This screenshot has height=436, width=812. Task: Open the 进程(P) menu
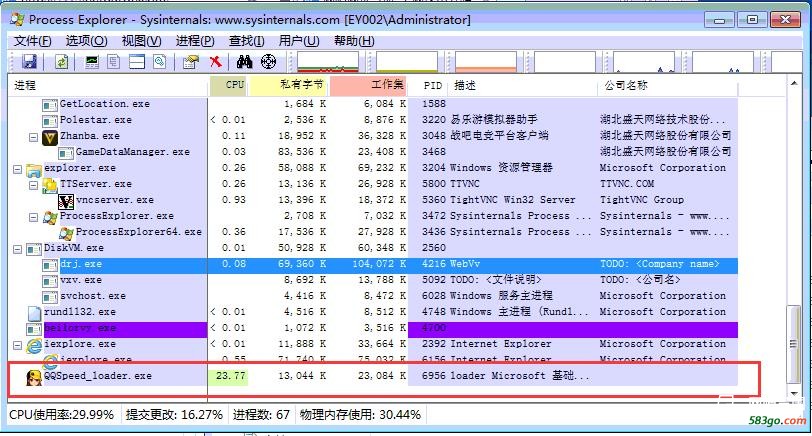click(x=194, y=41)
